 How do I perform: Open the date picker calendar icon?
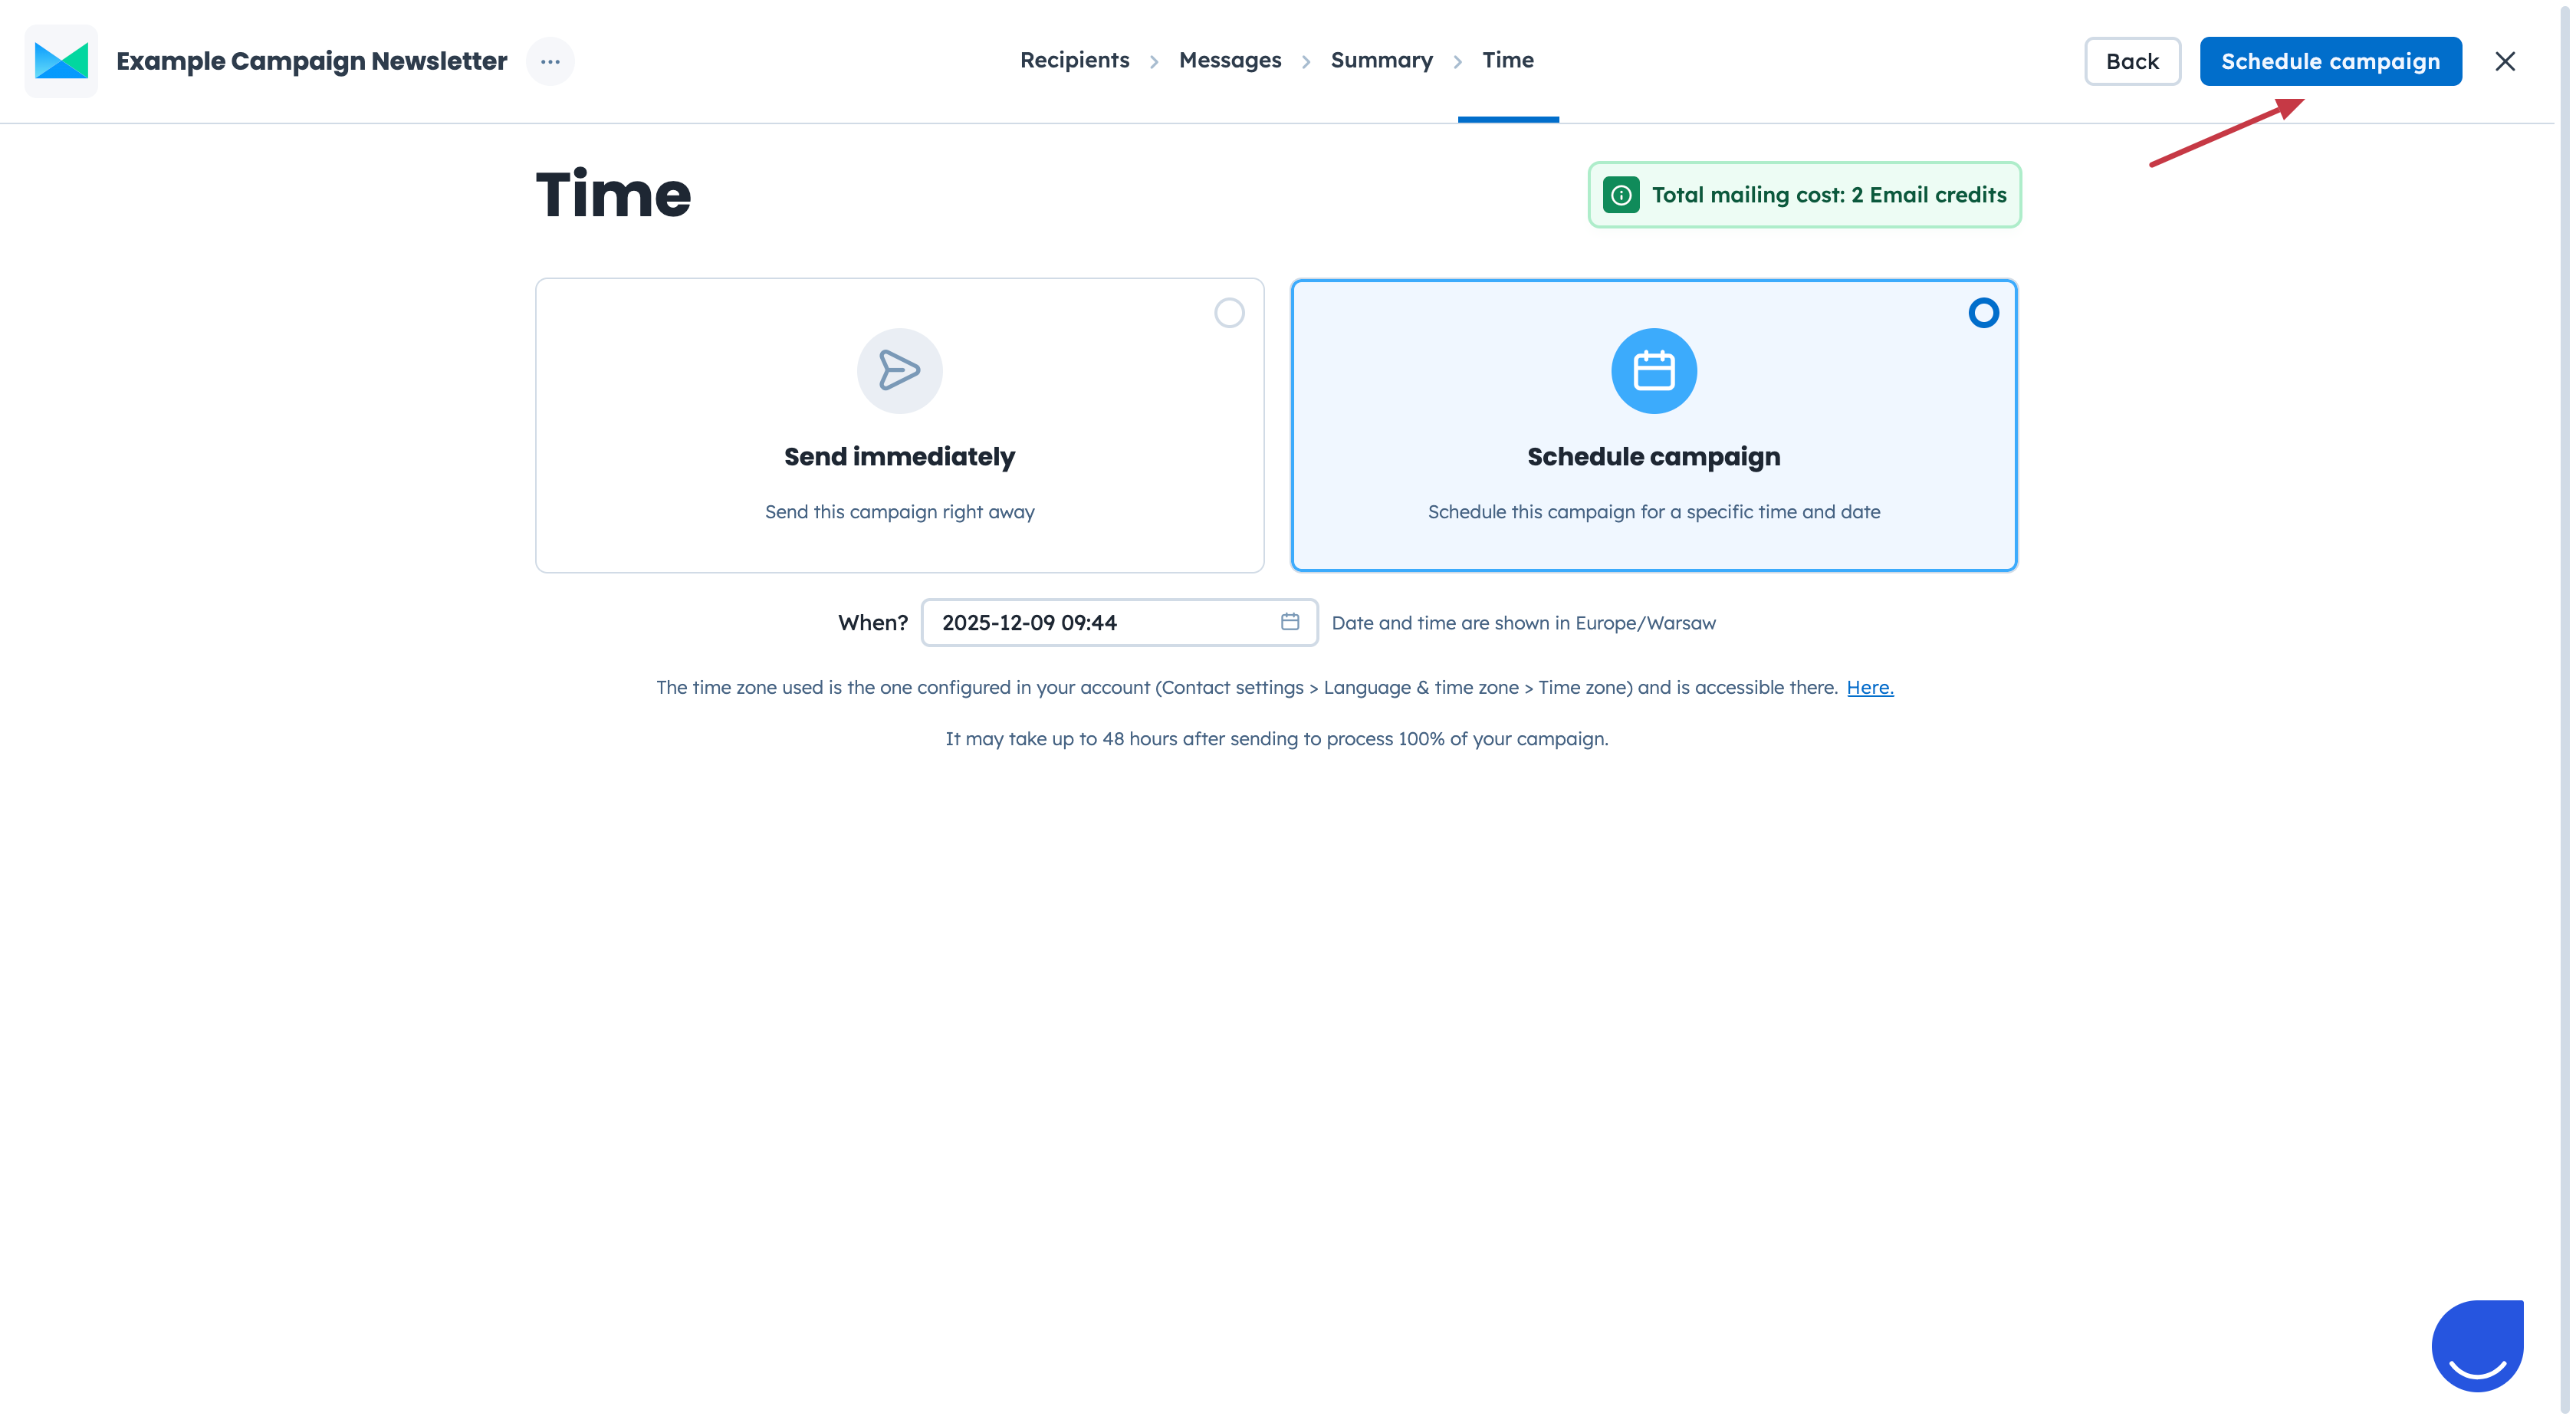[x=1290, y=622]
